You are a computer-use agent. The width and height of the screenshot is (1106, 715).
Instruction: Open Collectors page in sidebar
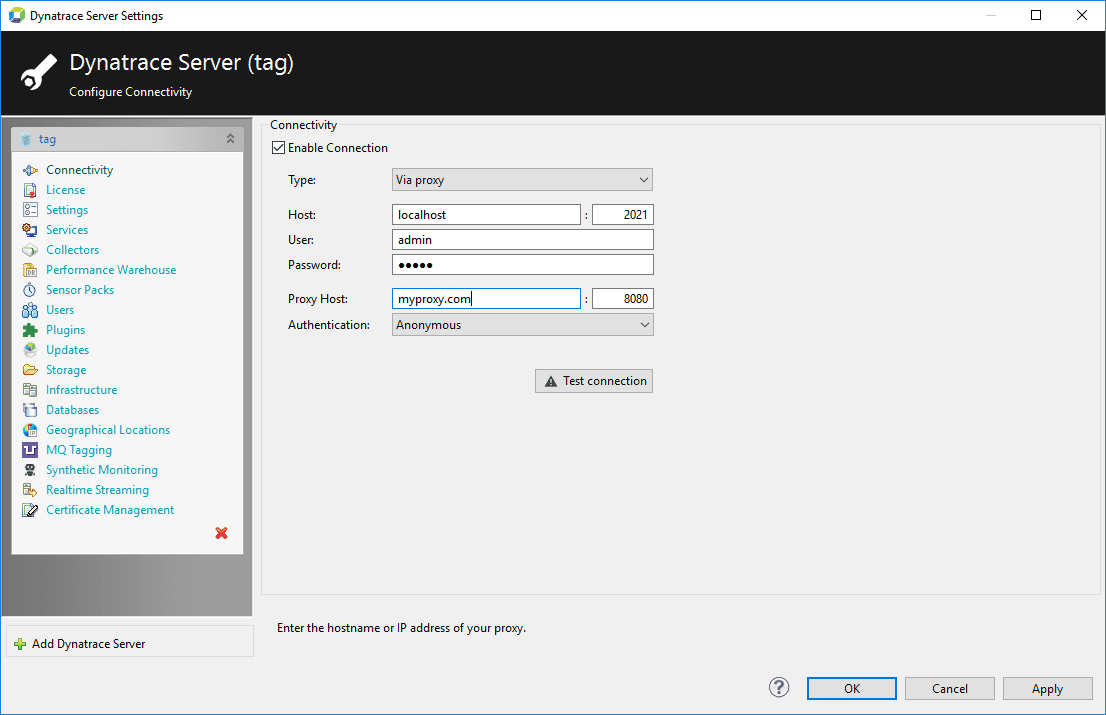click(x=73, y=250)
